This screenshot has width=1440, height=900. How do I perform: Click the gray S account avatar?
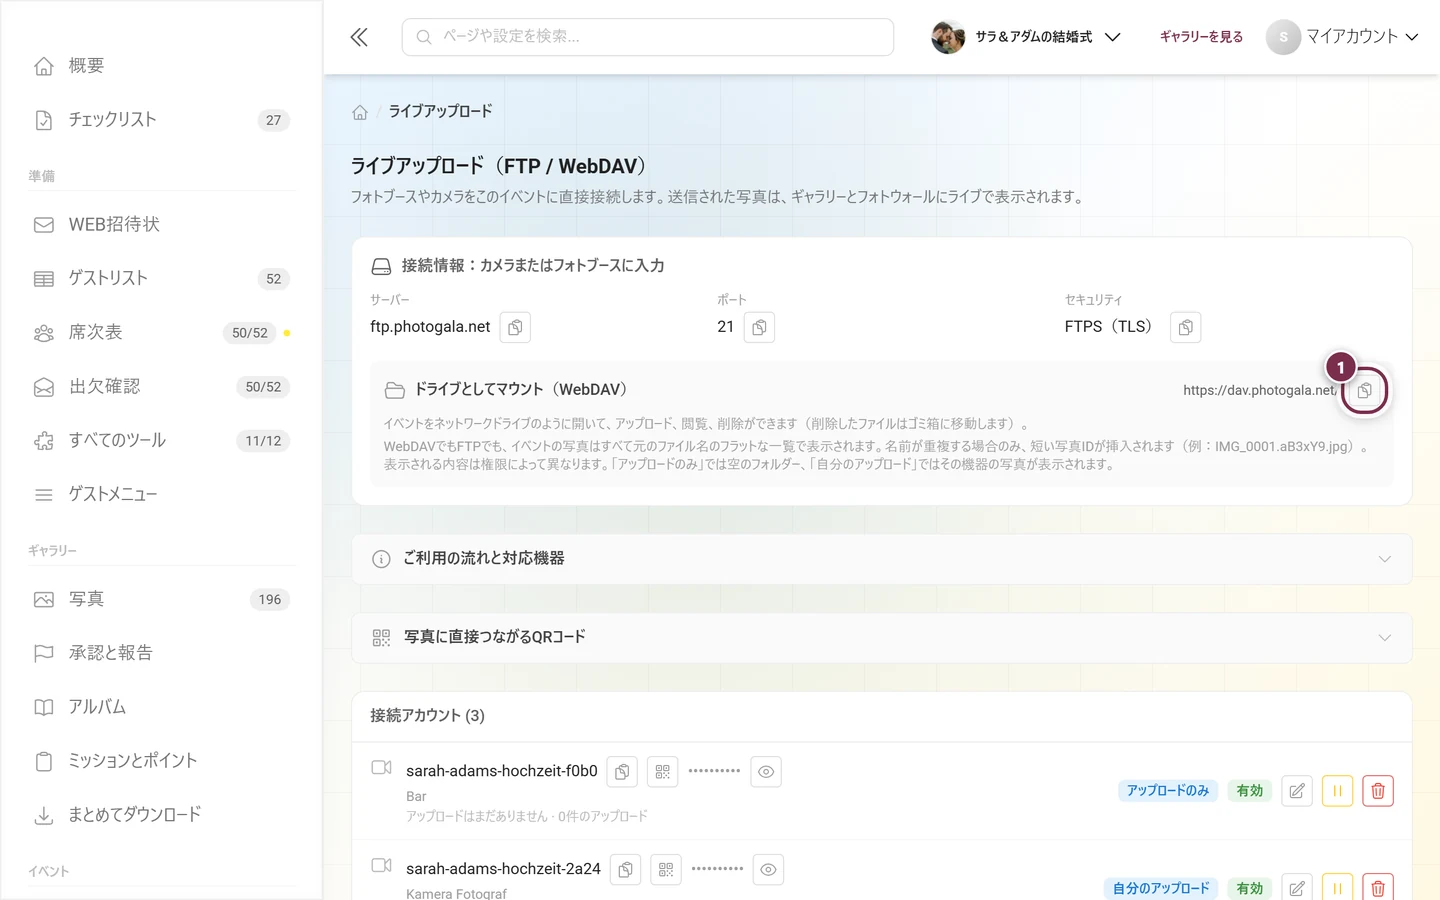(1283, 37)
